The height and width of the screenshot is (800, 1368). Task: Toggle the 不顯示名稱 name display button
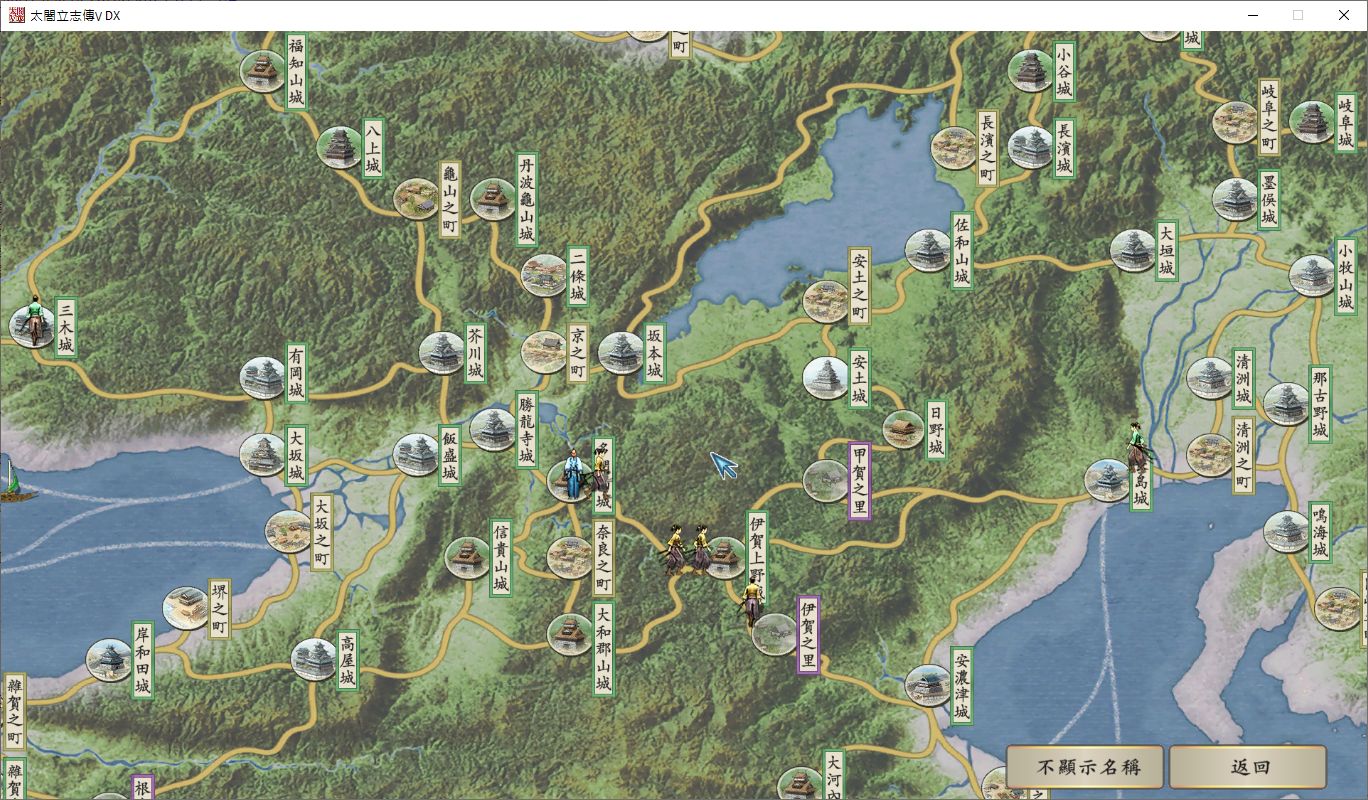(1085, 767)
